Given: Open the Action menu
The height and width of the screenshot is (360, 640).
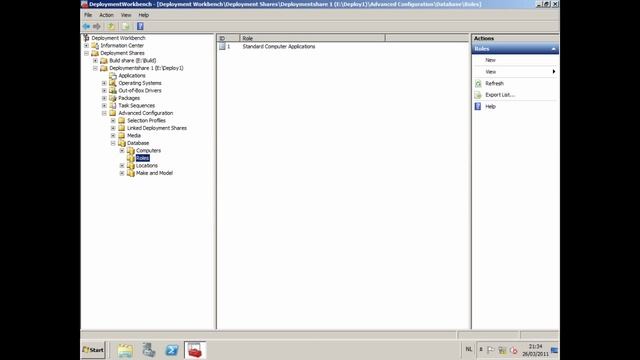Looking at the screenshot, I should coord(107,15).
